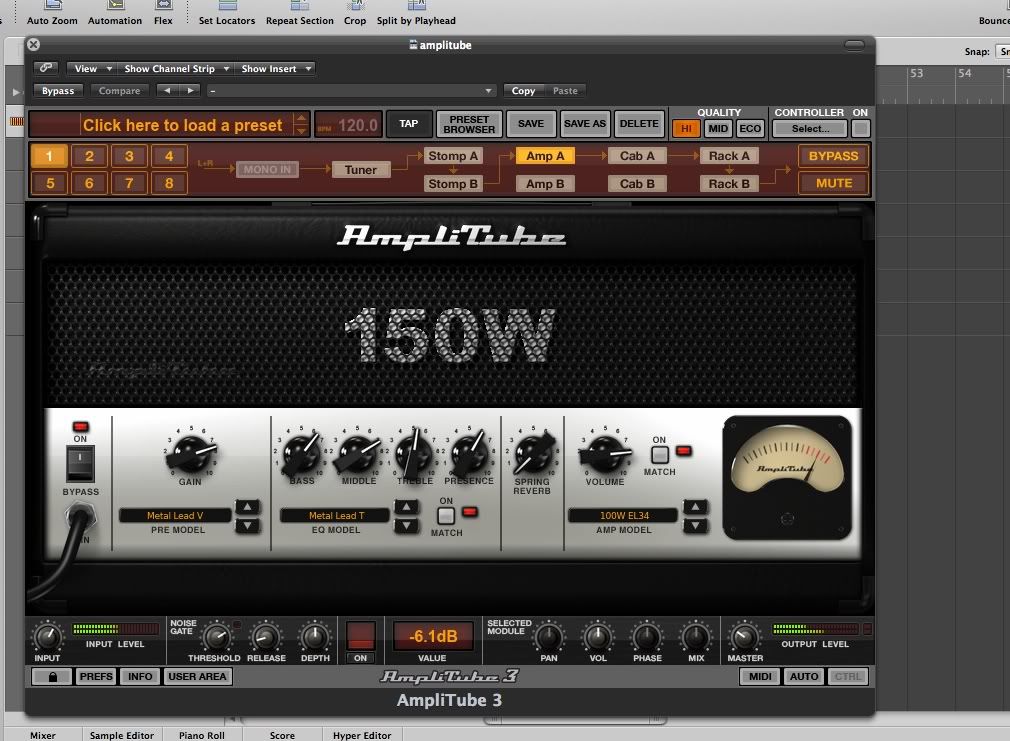1010x741 pixels.
Task: Open the PRESET BROWSER
Action: [469, 124]
